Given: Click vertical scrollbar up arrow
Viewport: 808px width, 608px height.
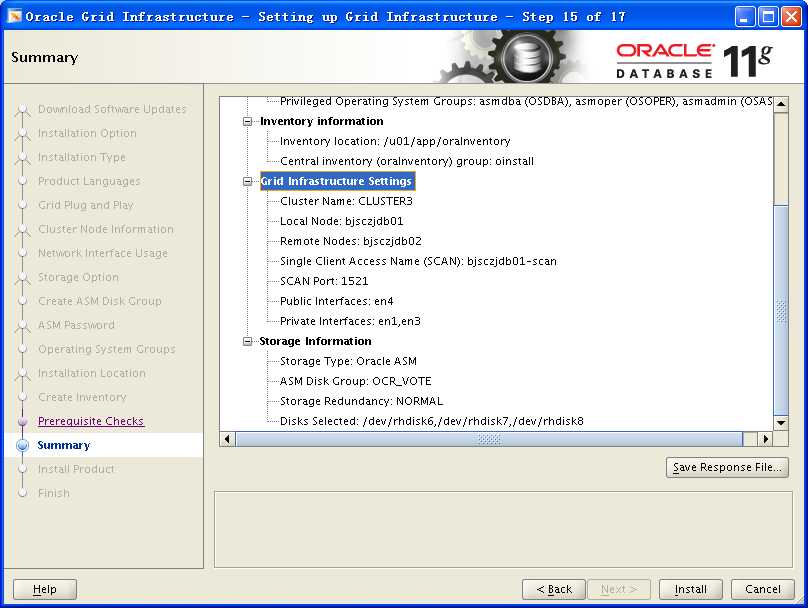Looking at the screenshot, I should (781, 104).
